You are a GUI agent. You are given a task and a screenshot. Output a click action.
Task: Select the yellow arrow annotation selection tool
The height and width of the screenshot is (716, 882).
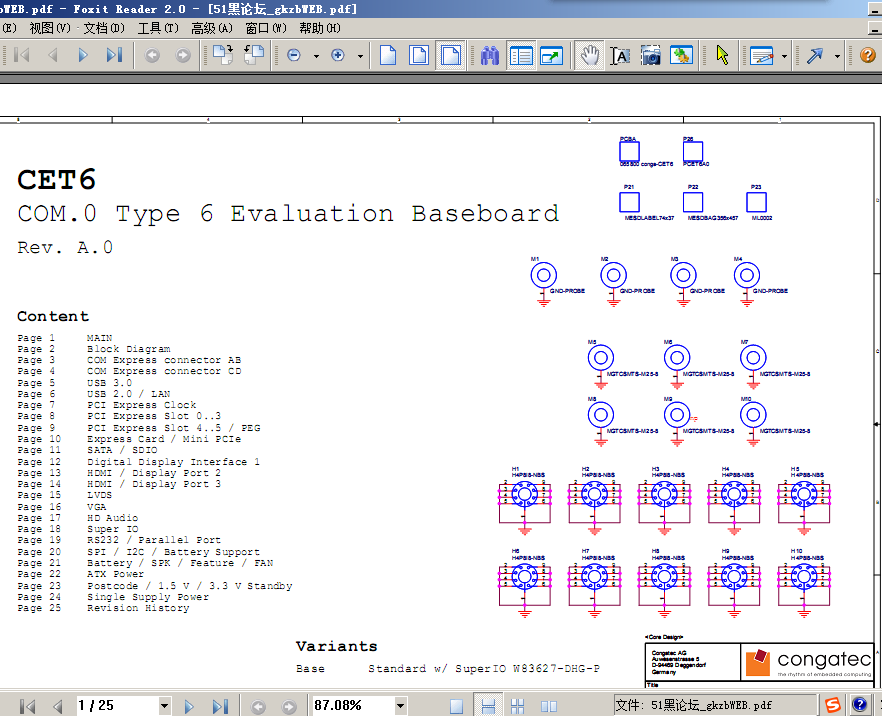(722, 55)
